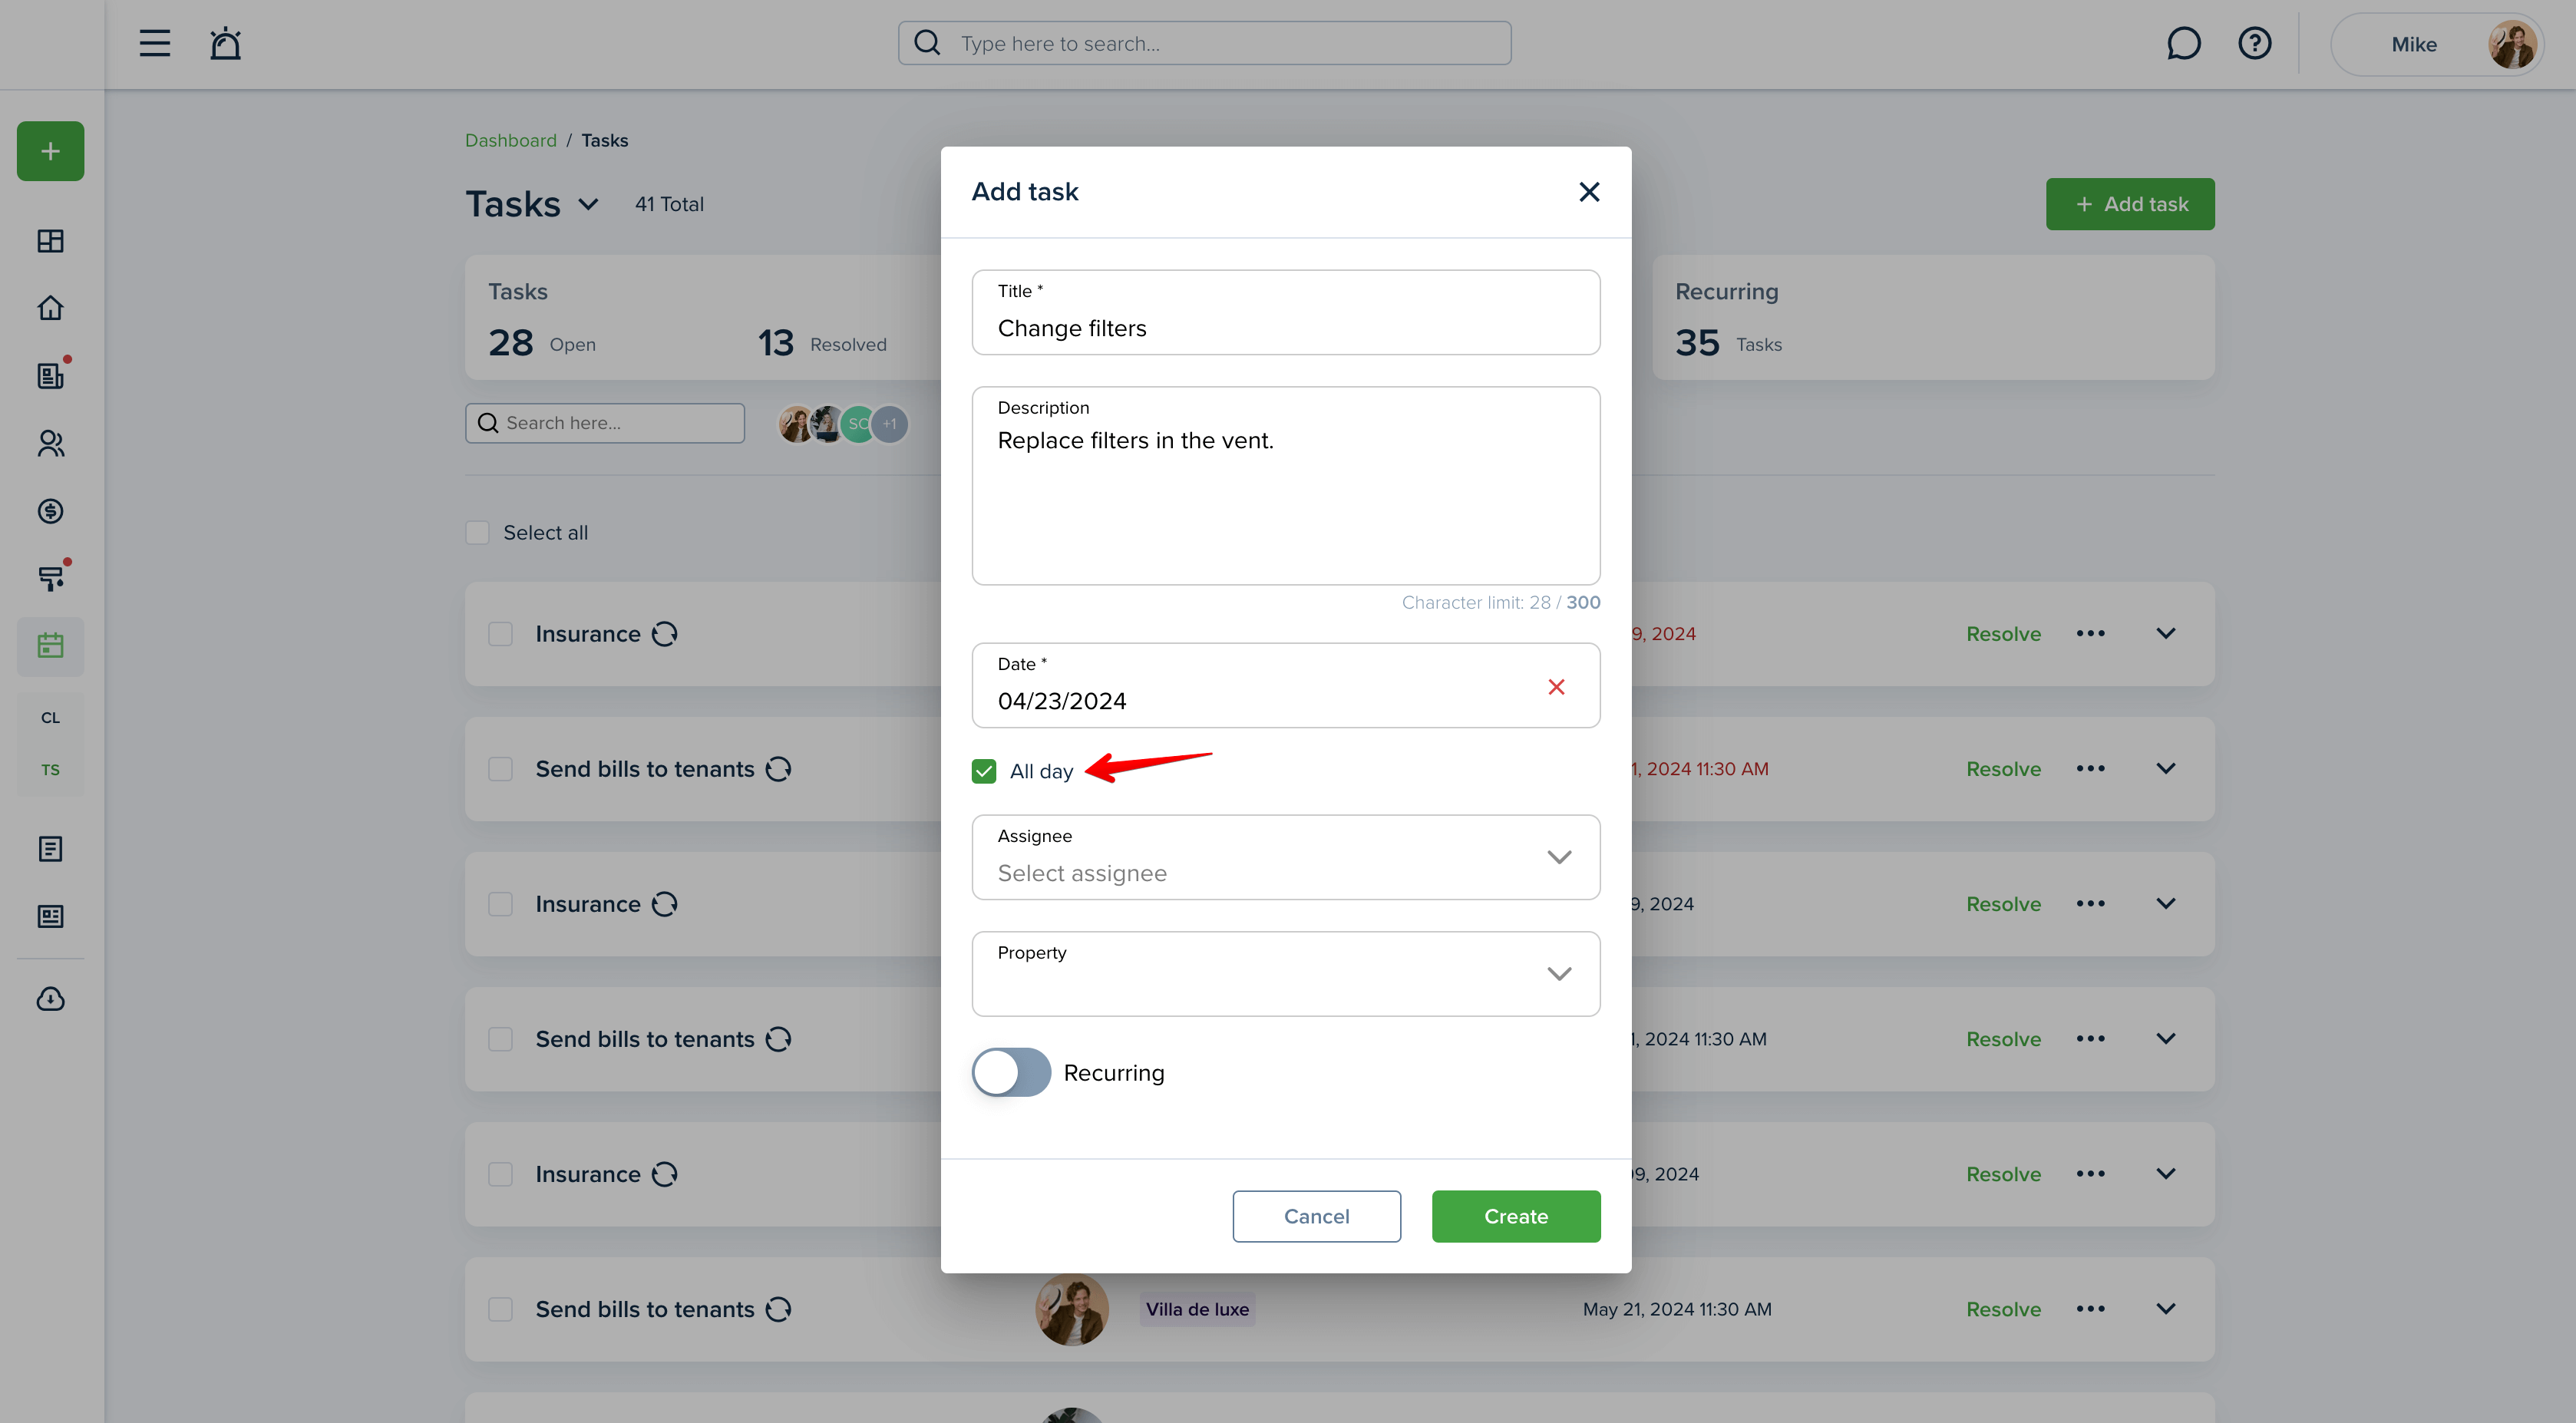Toggle the Recurring switch on
Viewport: 2576px width, 1423px height.
tap(1011, 1072)
